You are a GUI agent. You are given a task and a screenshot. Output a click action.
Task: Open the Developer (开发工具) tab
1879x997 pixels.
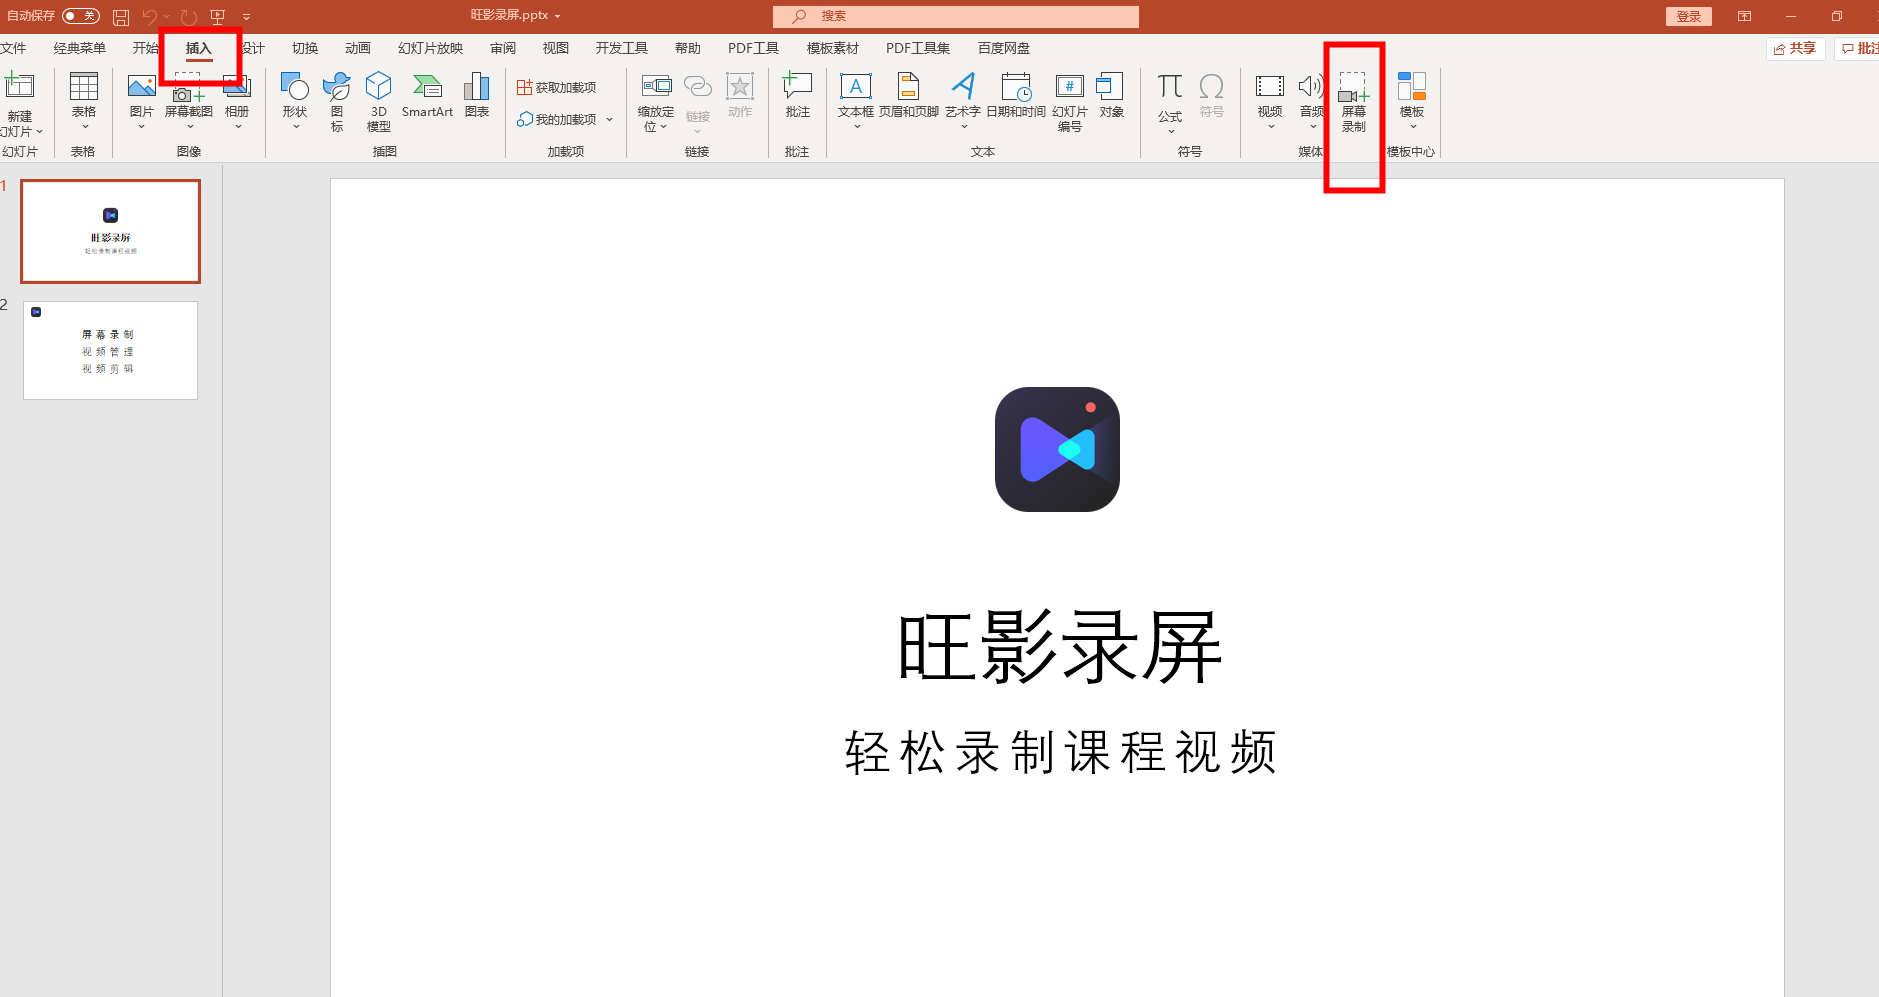point(622,48)
